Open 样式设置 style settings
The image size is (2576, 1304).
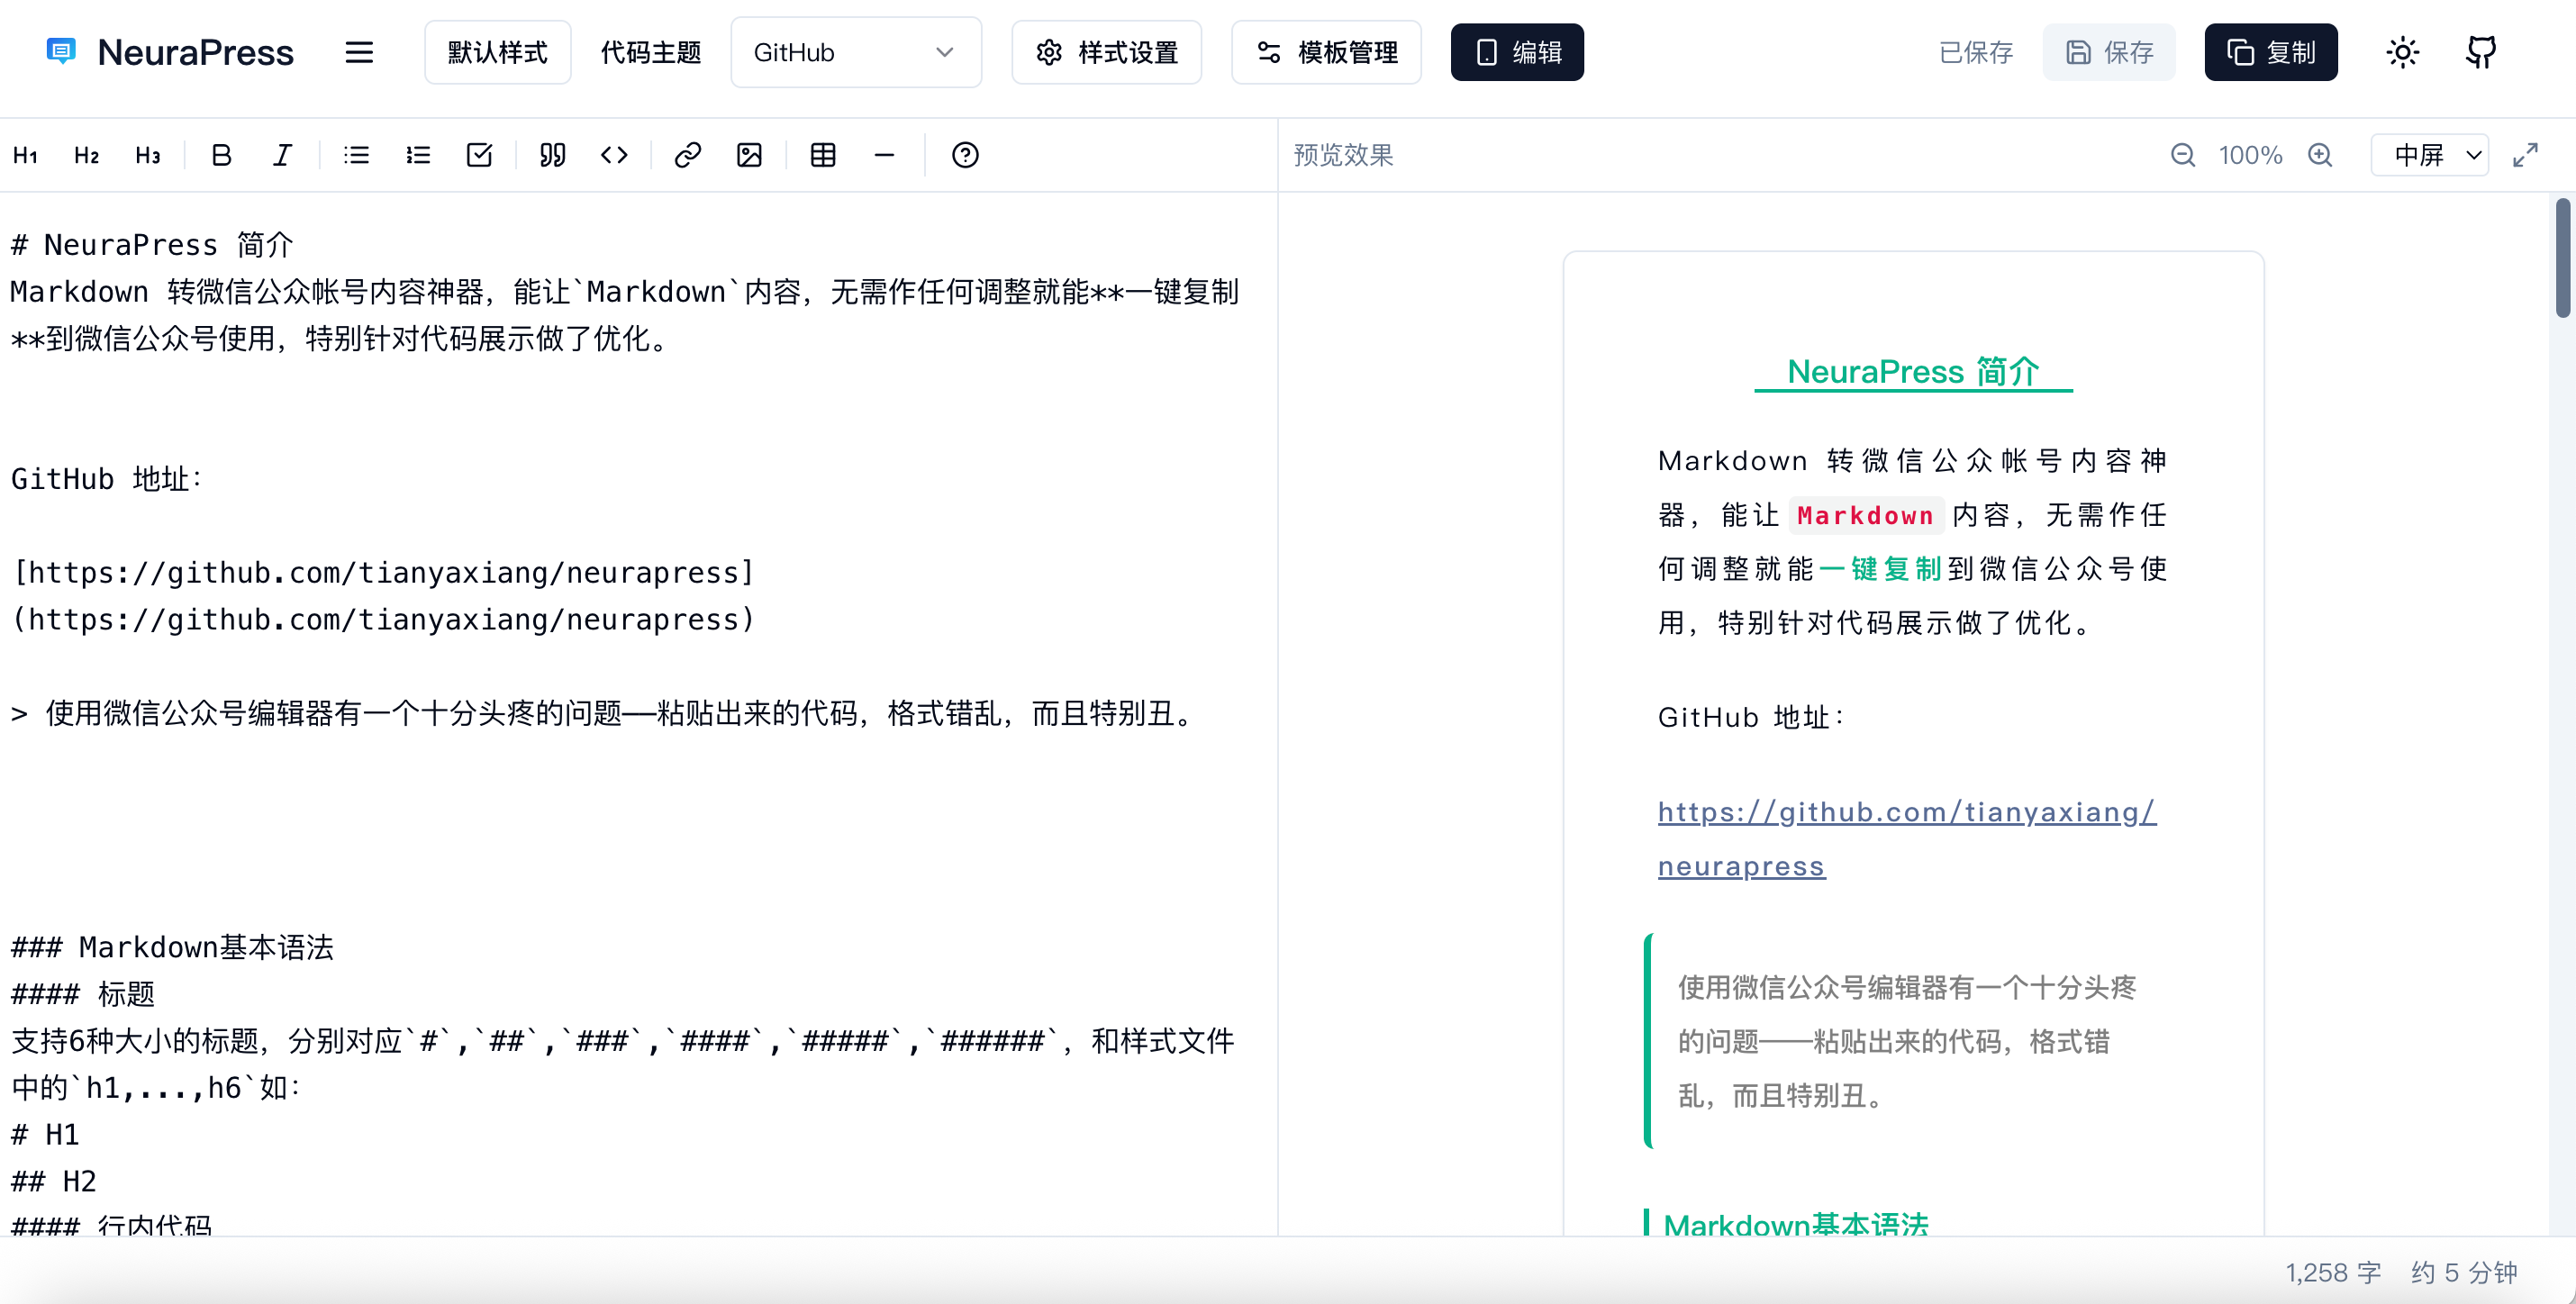[x=1106, y=52]
